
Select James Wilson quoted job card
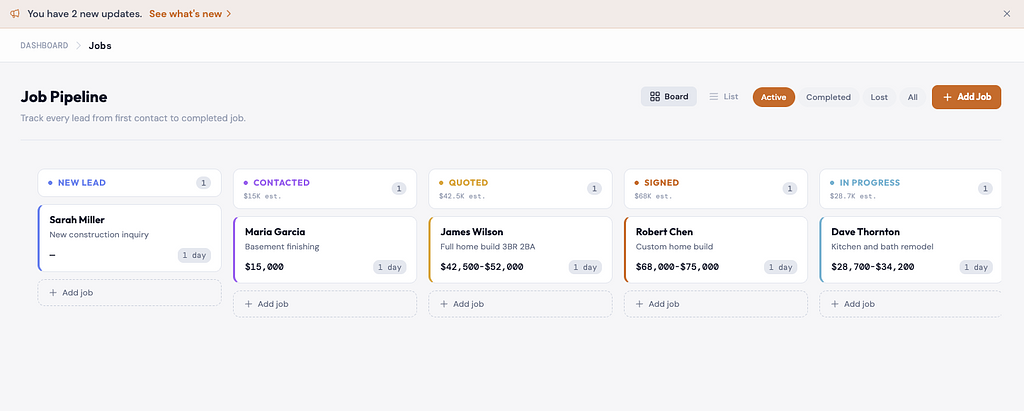520,249
